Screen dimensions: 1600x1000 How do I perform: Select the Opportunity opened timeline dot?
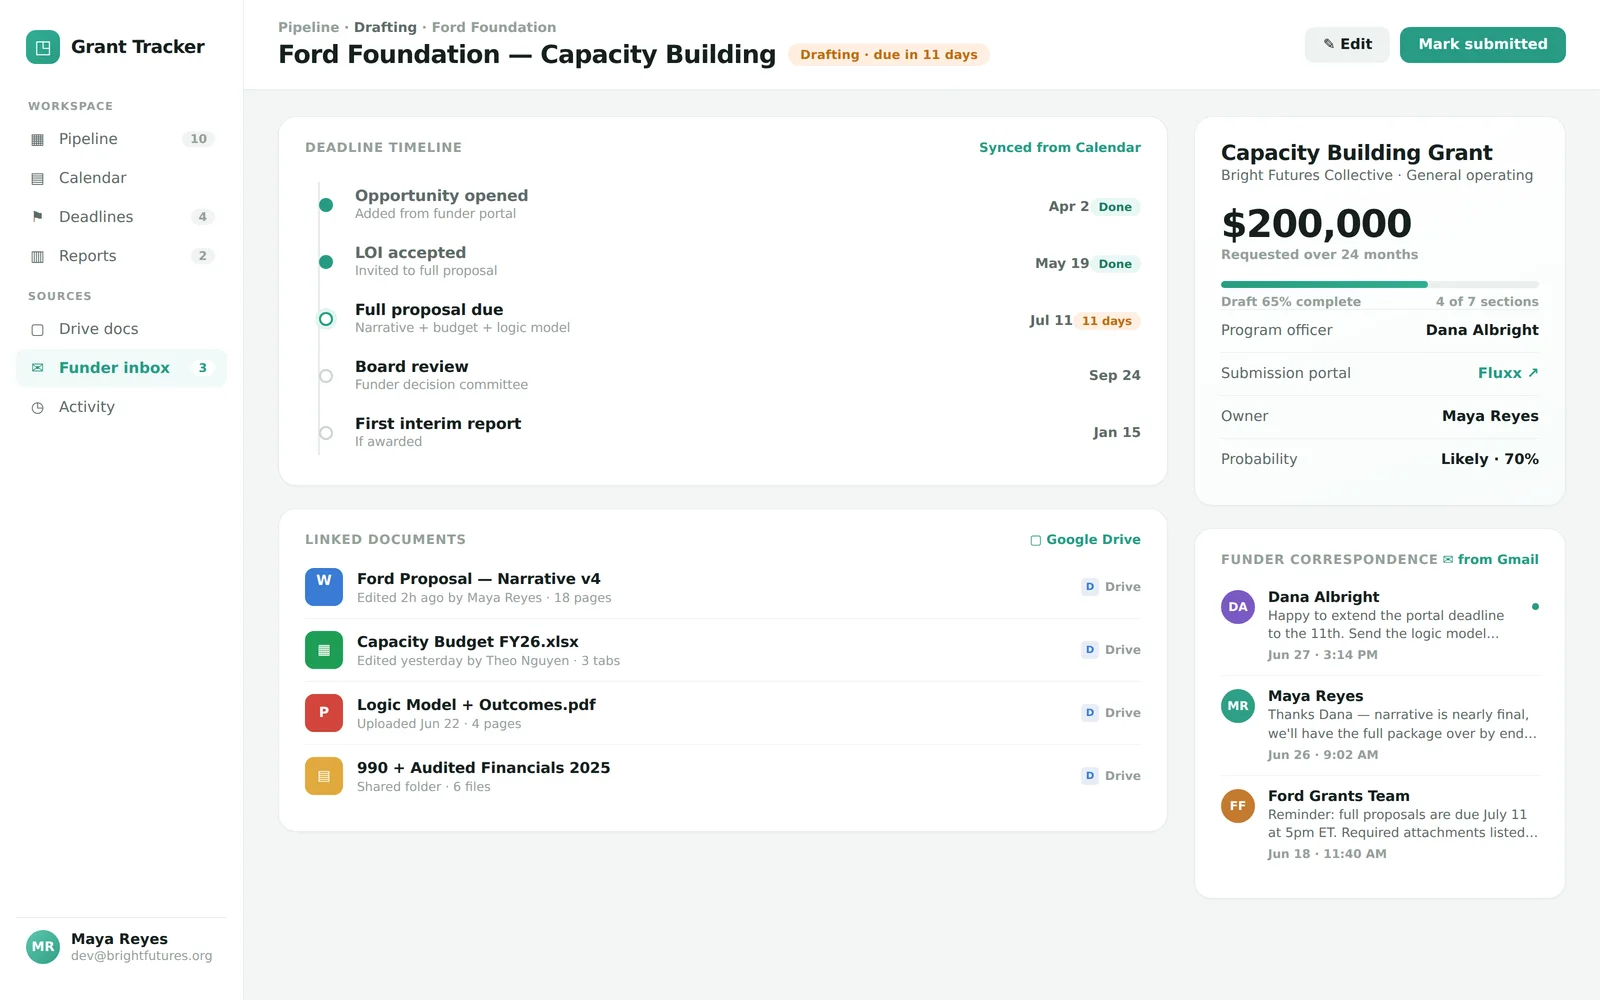326,205
